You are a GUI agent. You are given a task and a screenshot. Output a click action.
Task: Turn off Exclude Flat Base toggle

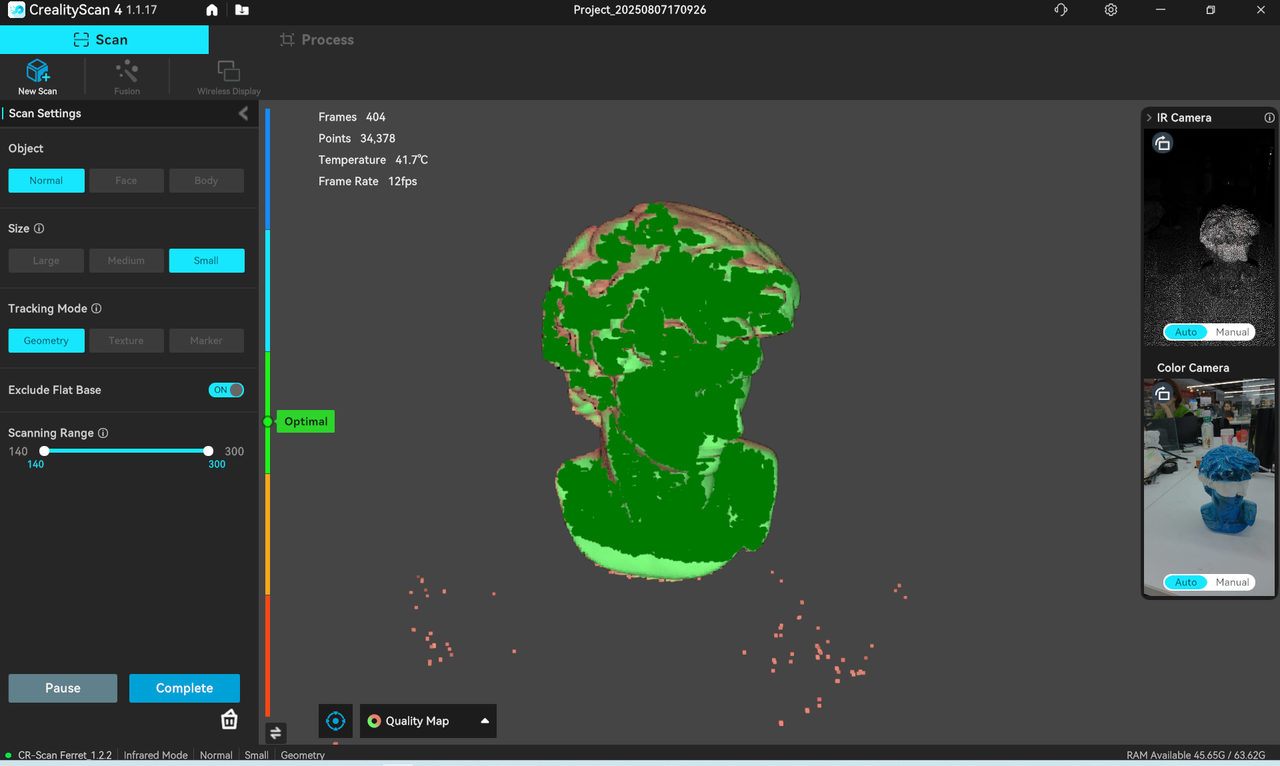pos(226,390)
